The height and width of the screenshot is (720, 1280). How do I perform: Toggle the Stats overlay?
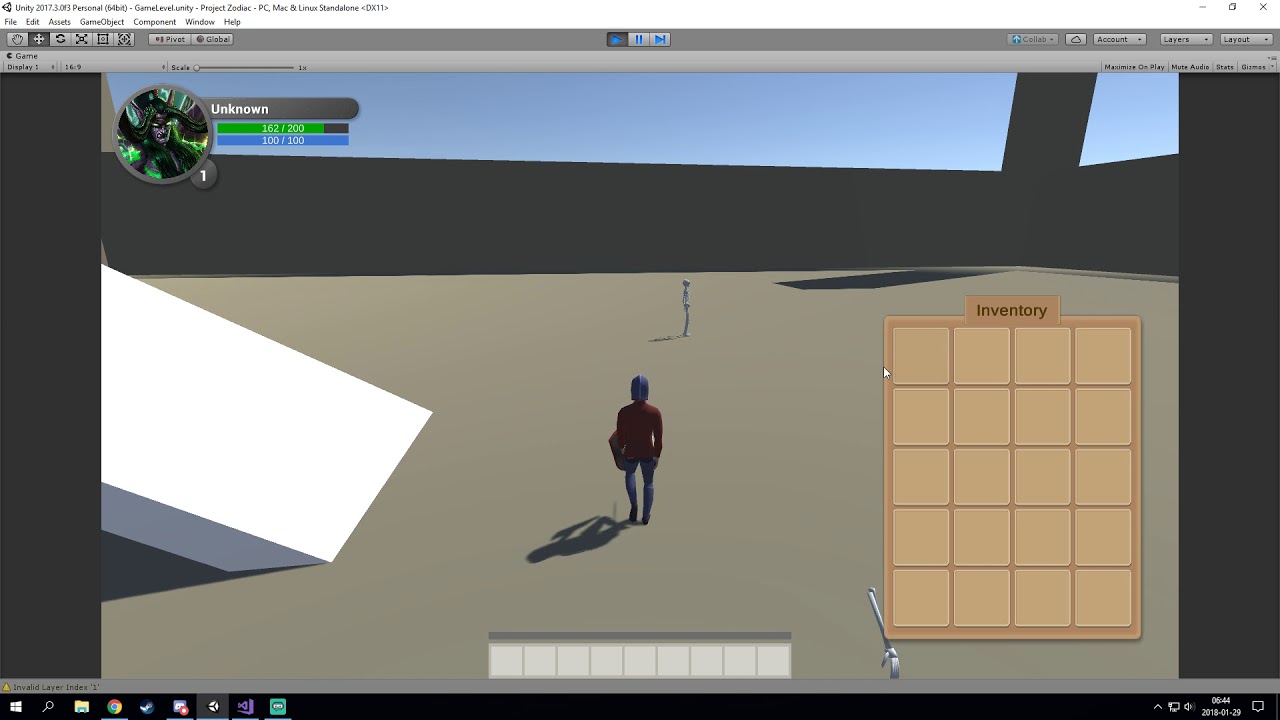point(1225,67)
